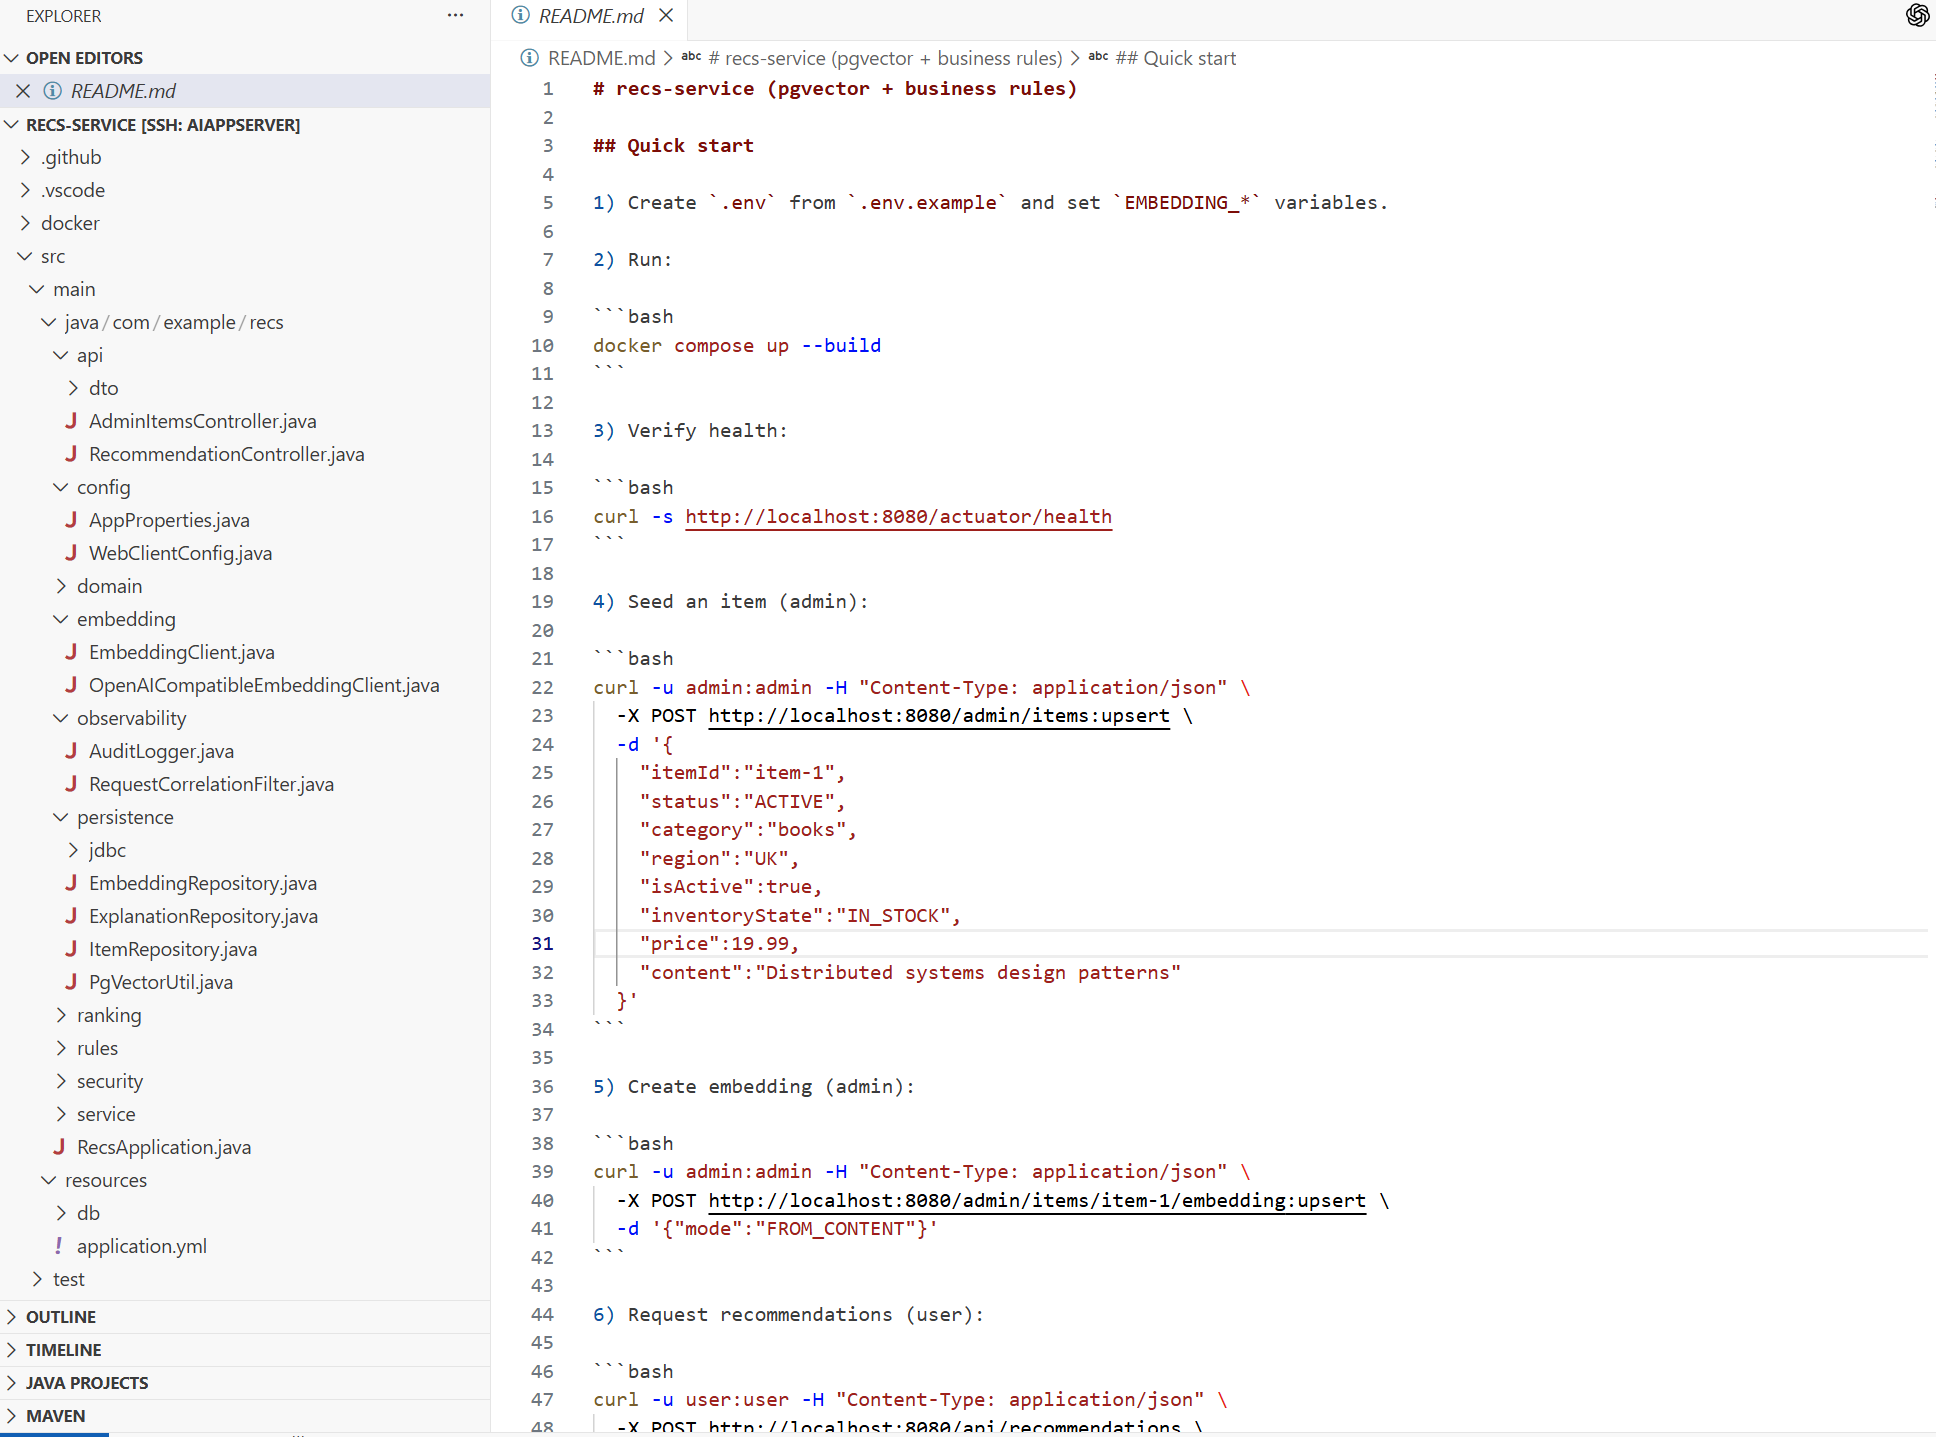1936x1437 pixels.
Task: Open the admin items upsert link
Action: tap(938, 716)
